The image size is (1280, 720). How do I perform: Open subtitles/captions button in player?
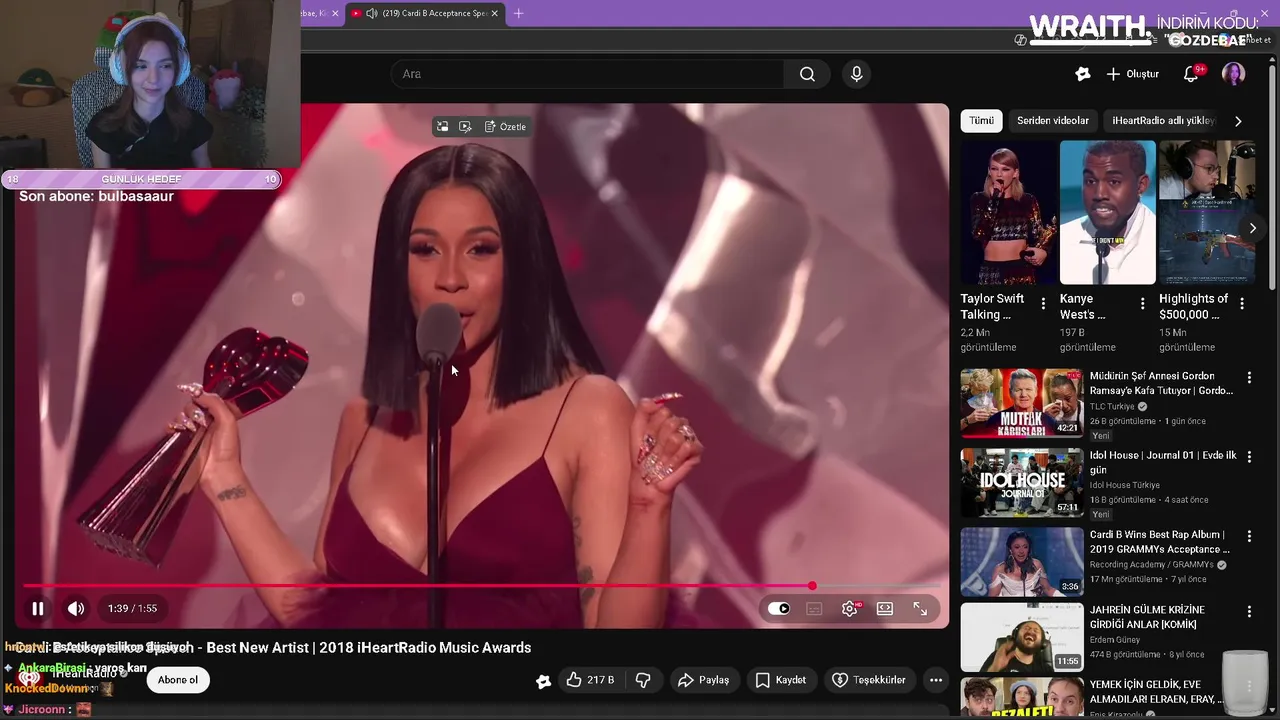click(814, 608)
